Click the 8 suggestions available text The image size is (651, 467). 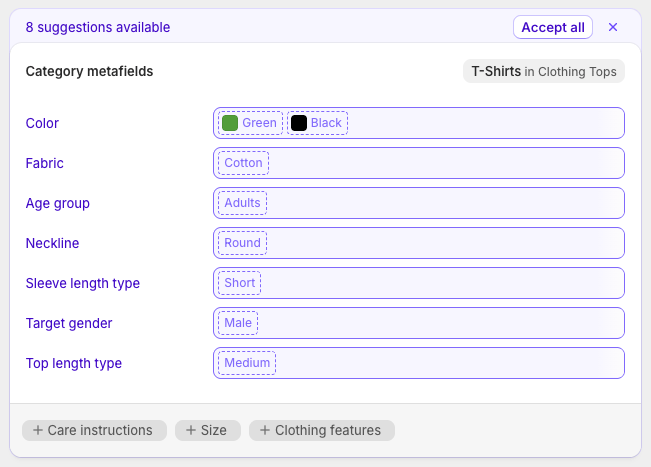point(98,27)
